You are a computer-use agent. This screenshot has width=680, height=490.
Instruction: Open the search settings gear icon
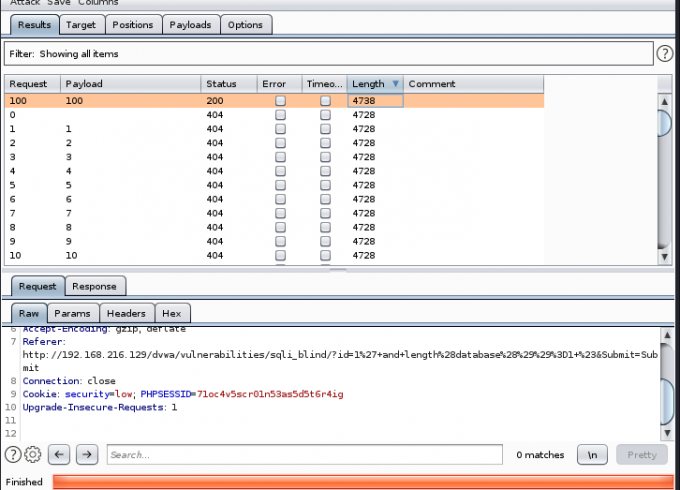[33, 454]
